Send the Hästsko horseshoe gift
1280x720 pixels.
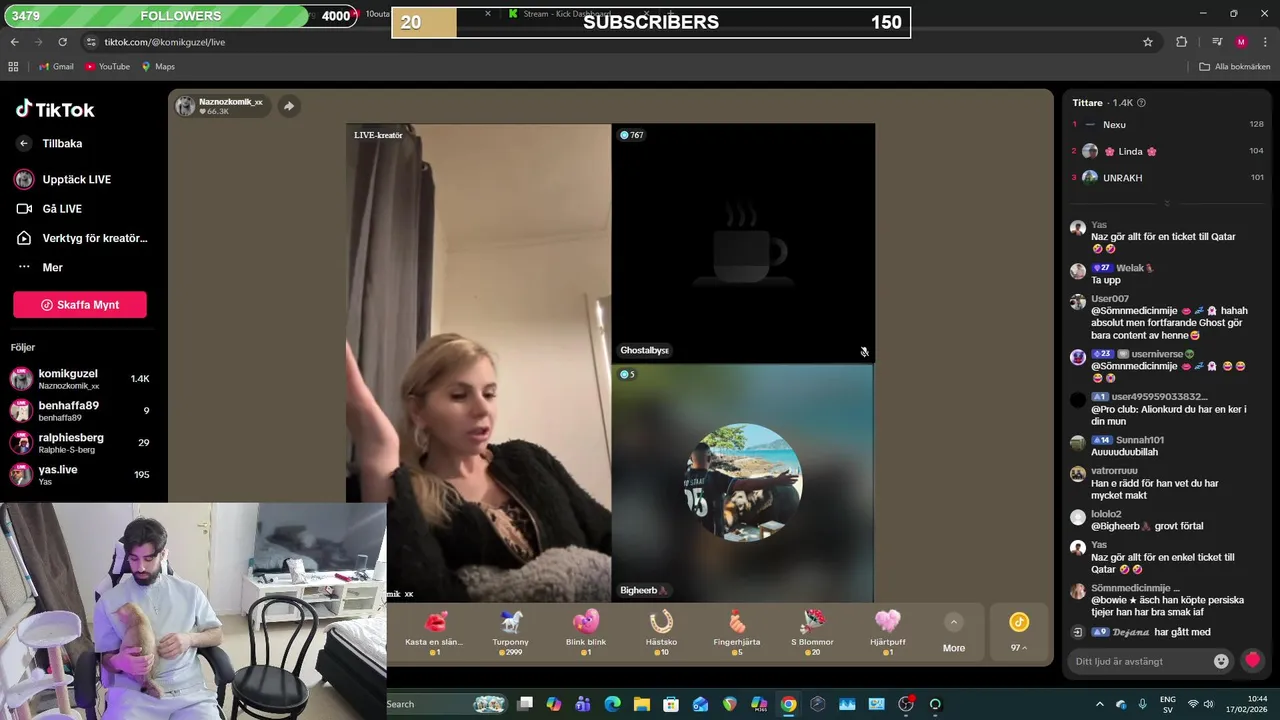(x=661, y=633)
